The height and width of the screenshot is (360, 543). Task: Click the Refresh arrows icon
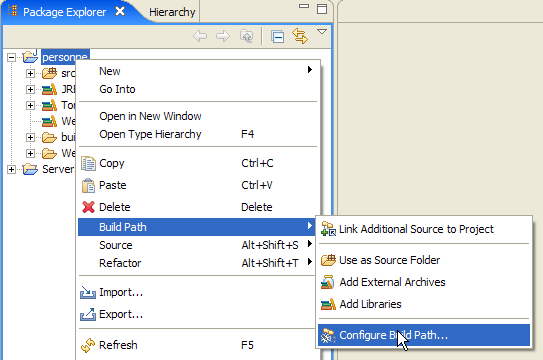coord(88,345)
